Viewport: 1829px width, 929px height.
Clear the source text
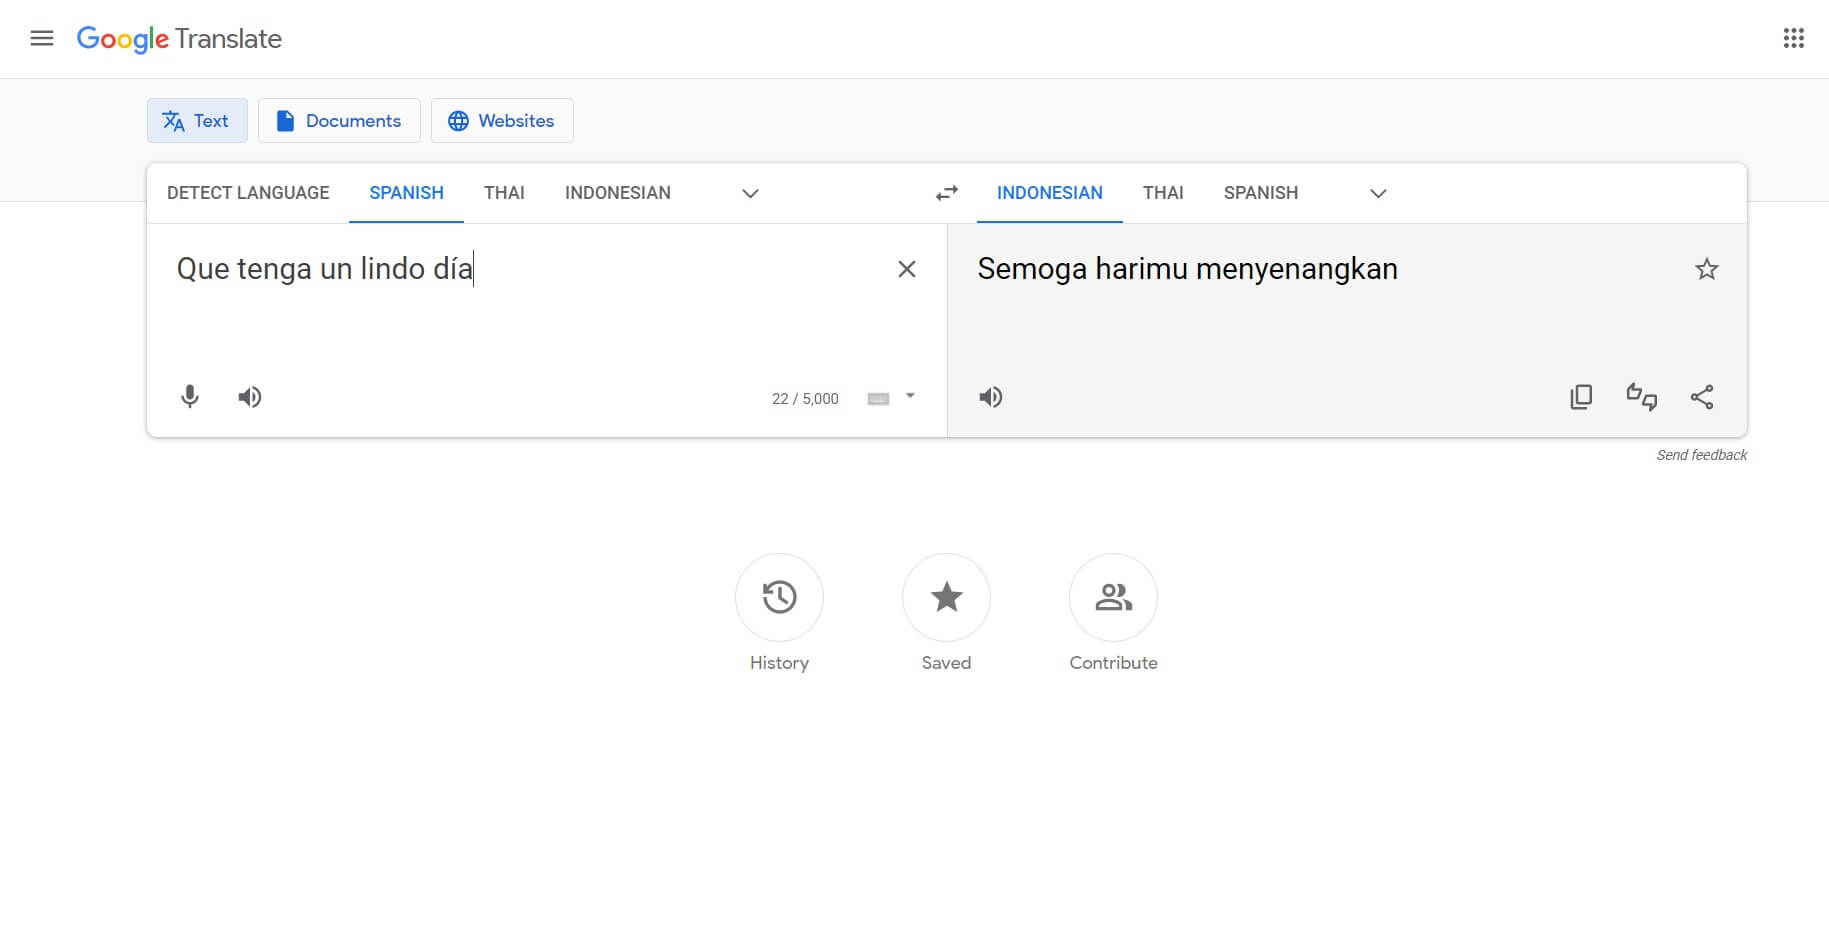point(906,269)
